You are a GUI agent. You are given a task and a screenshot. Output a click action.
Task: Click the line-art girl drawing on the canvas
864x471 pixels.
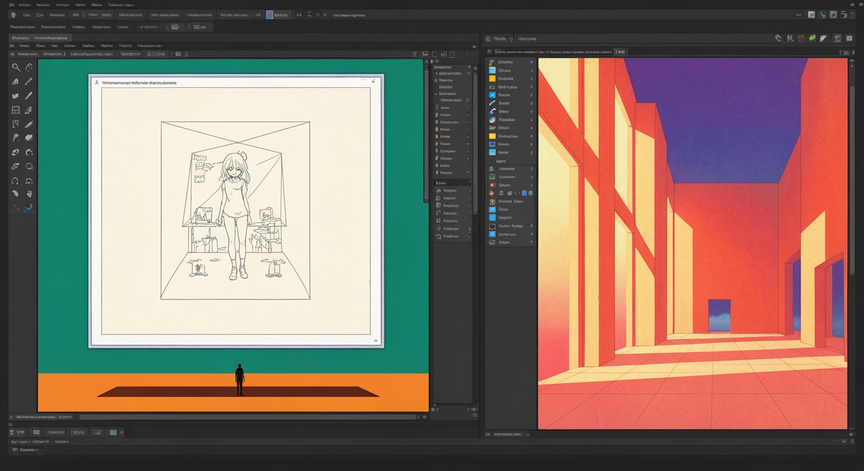coord(235,216)
